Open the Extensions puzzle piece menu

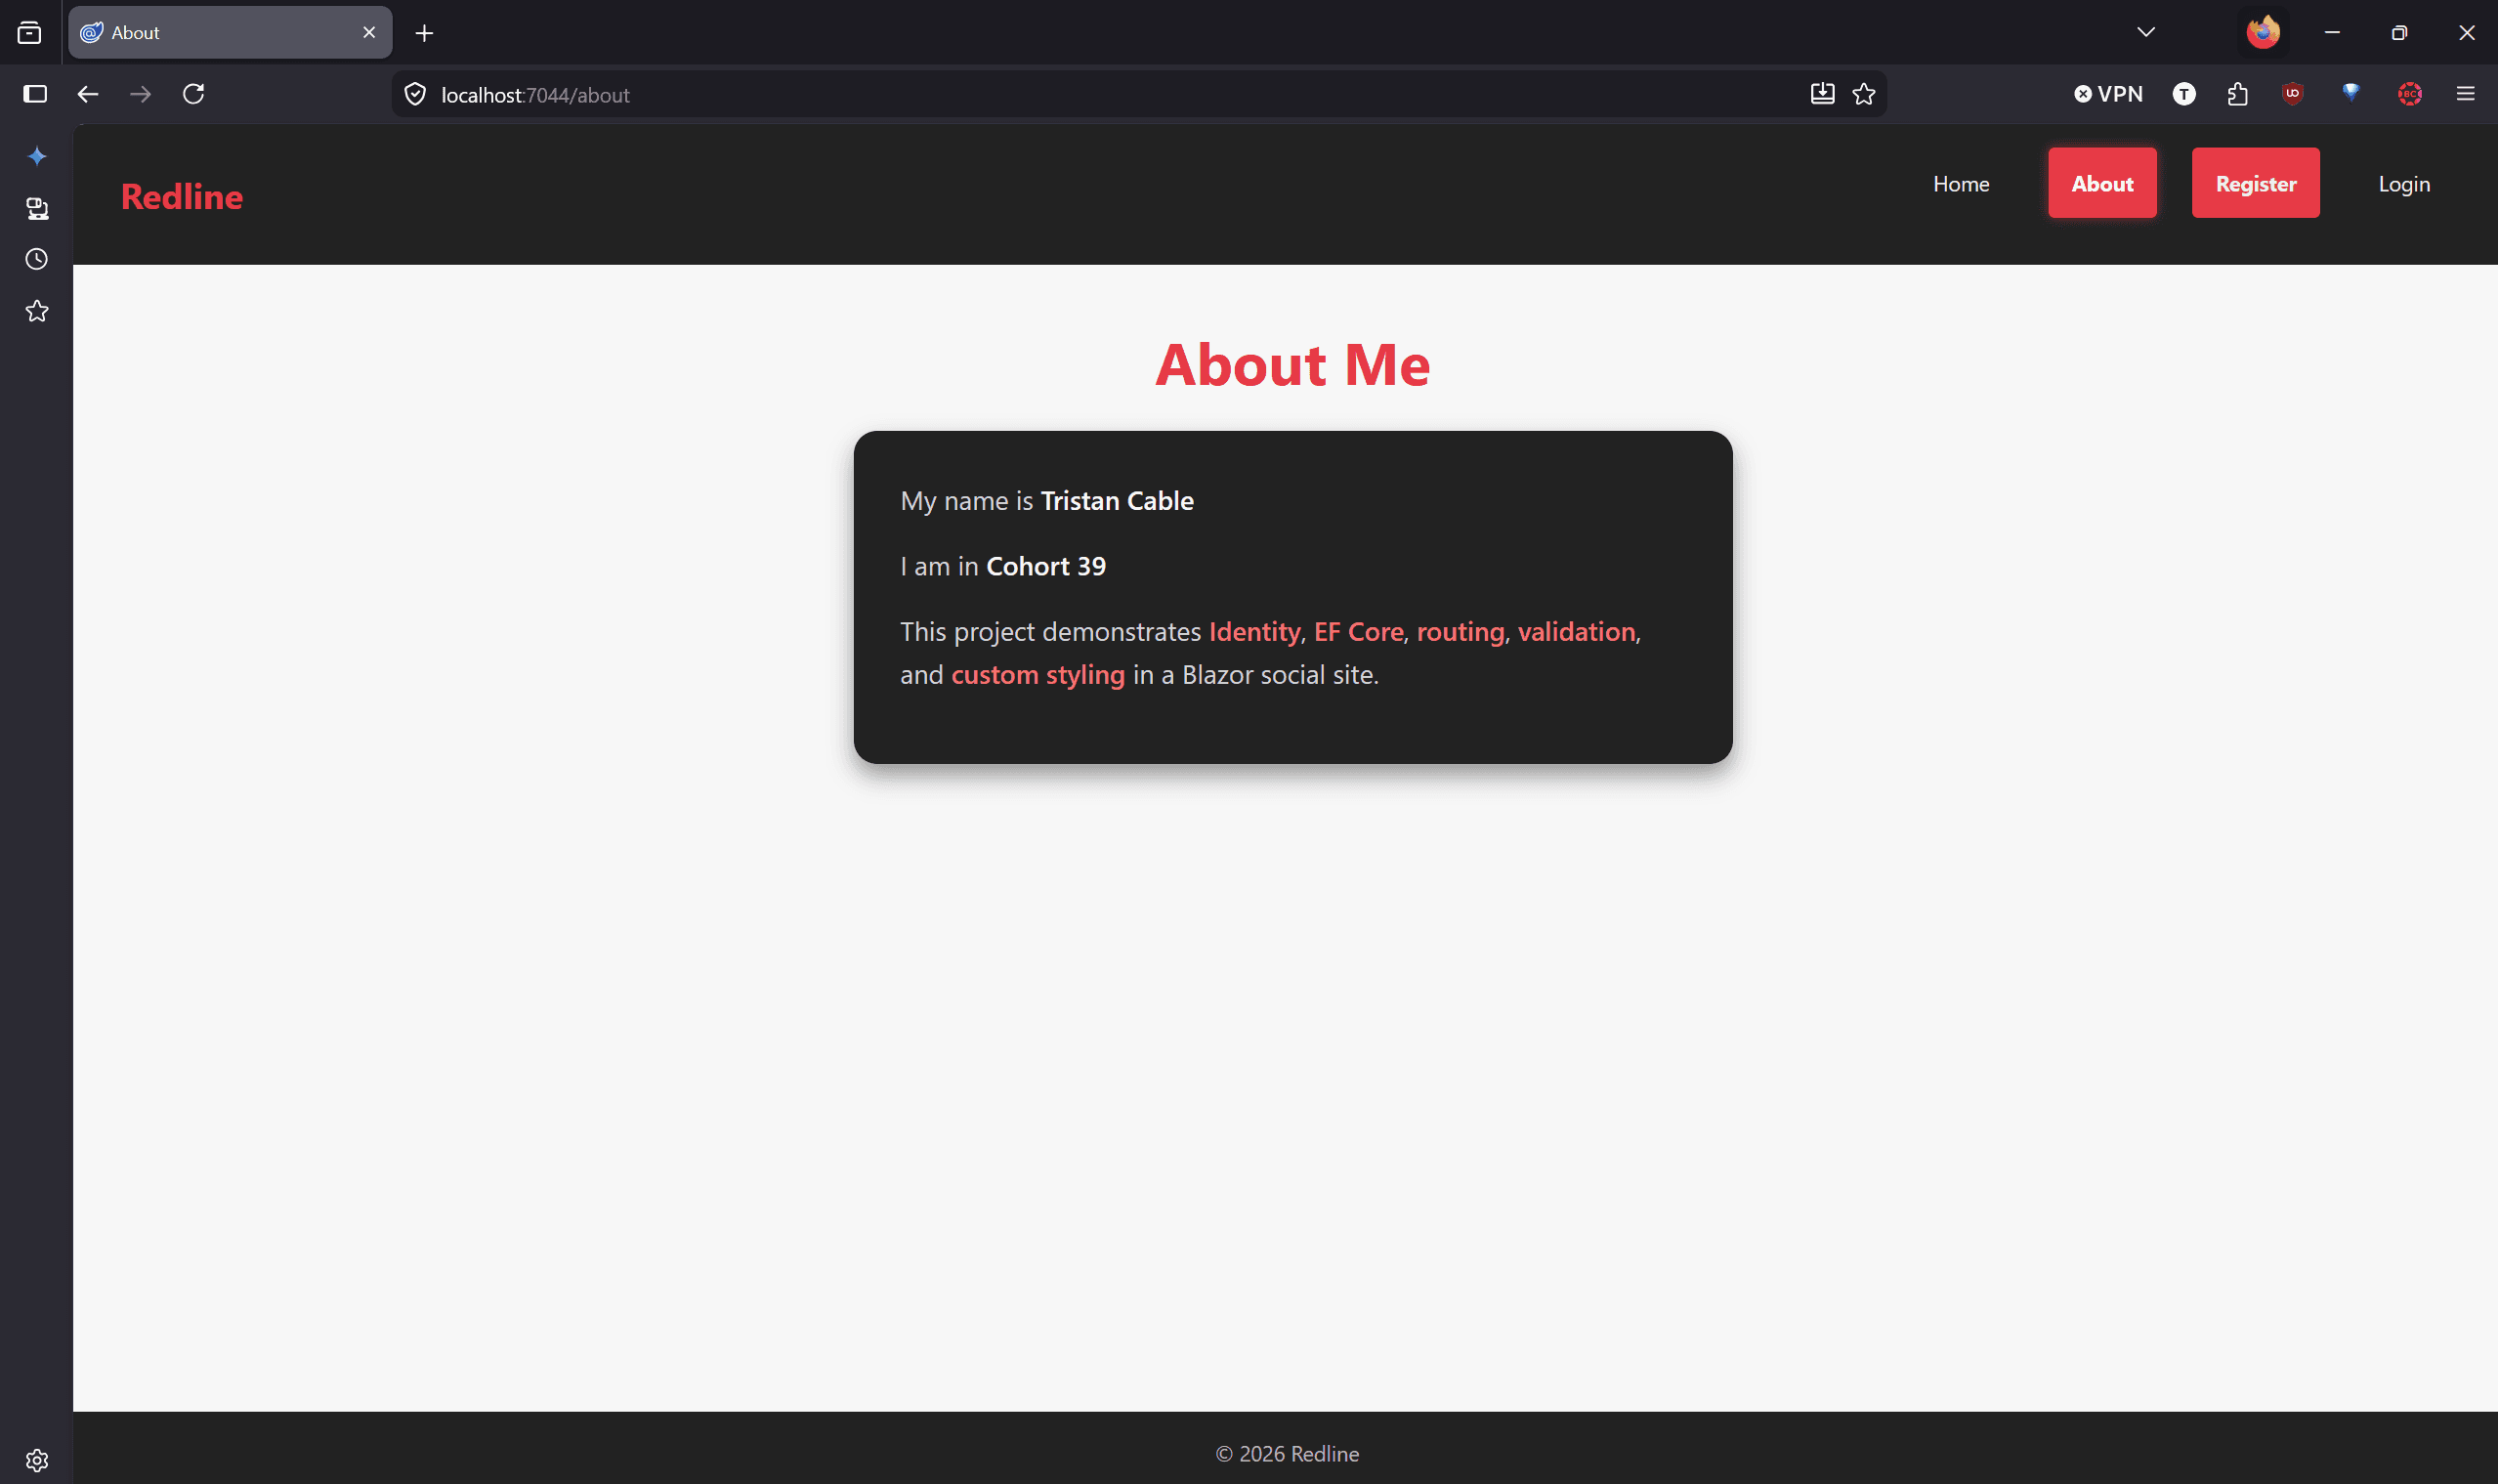tap(2238, 94)
